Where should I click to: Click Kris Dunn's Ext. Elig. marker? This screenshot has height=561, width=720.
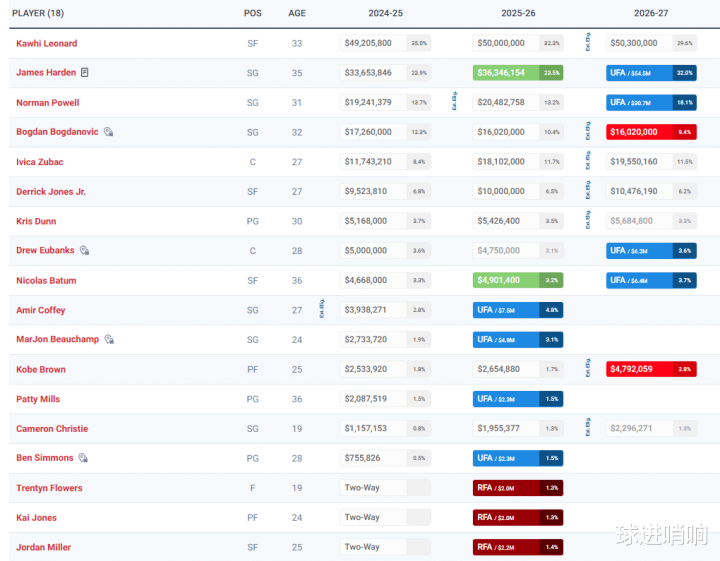pyautogui.click(x=588, y=219)
